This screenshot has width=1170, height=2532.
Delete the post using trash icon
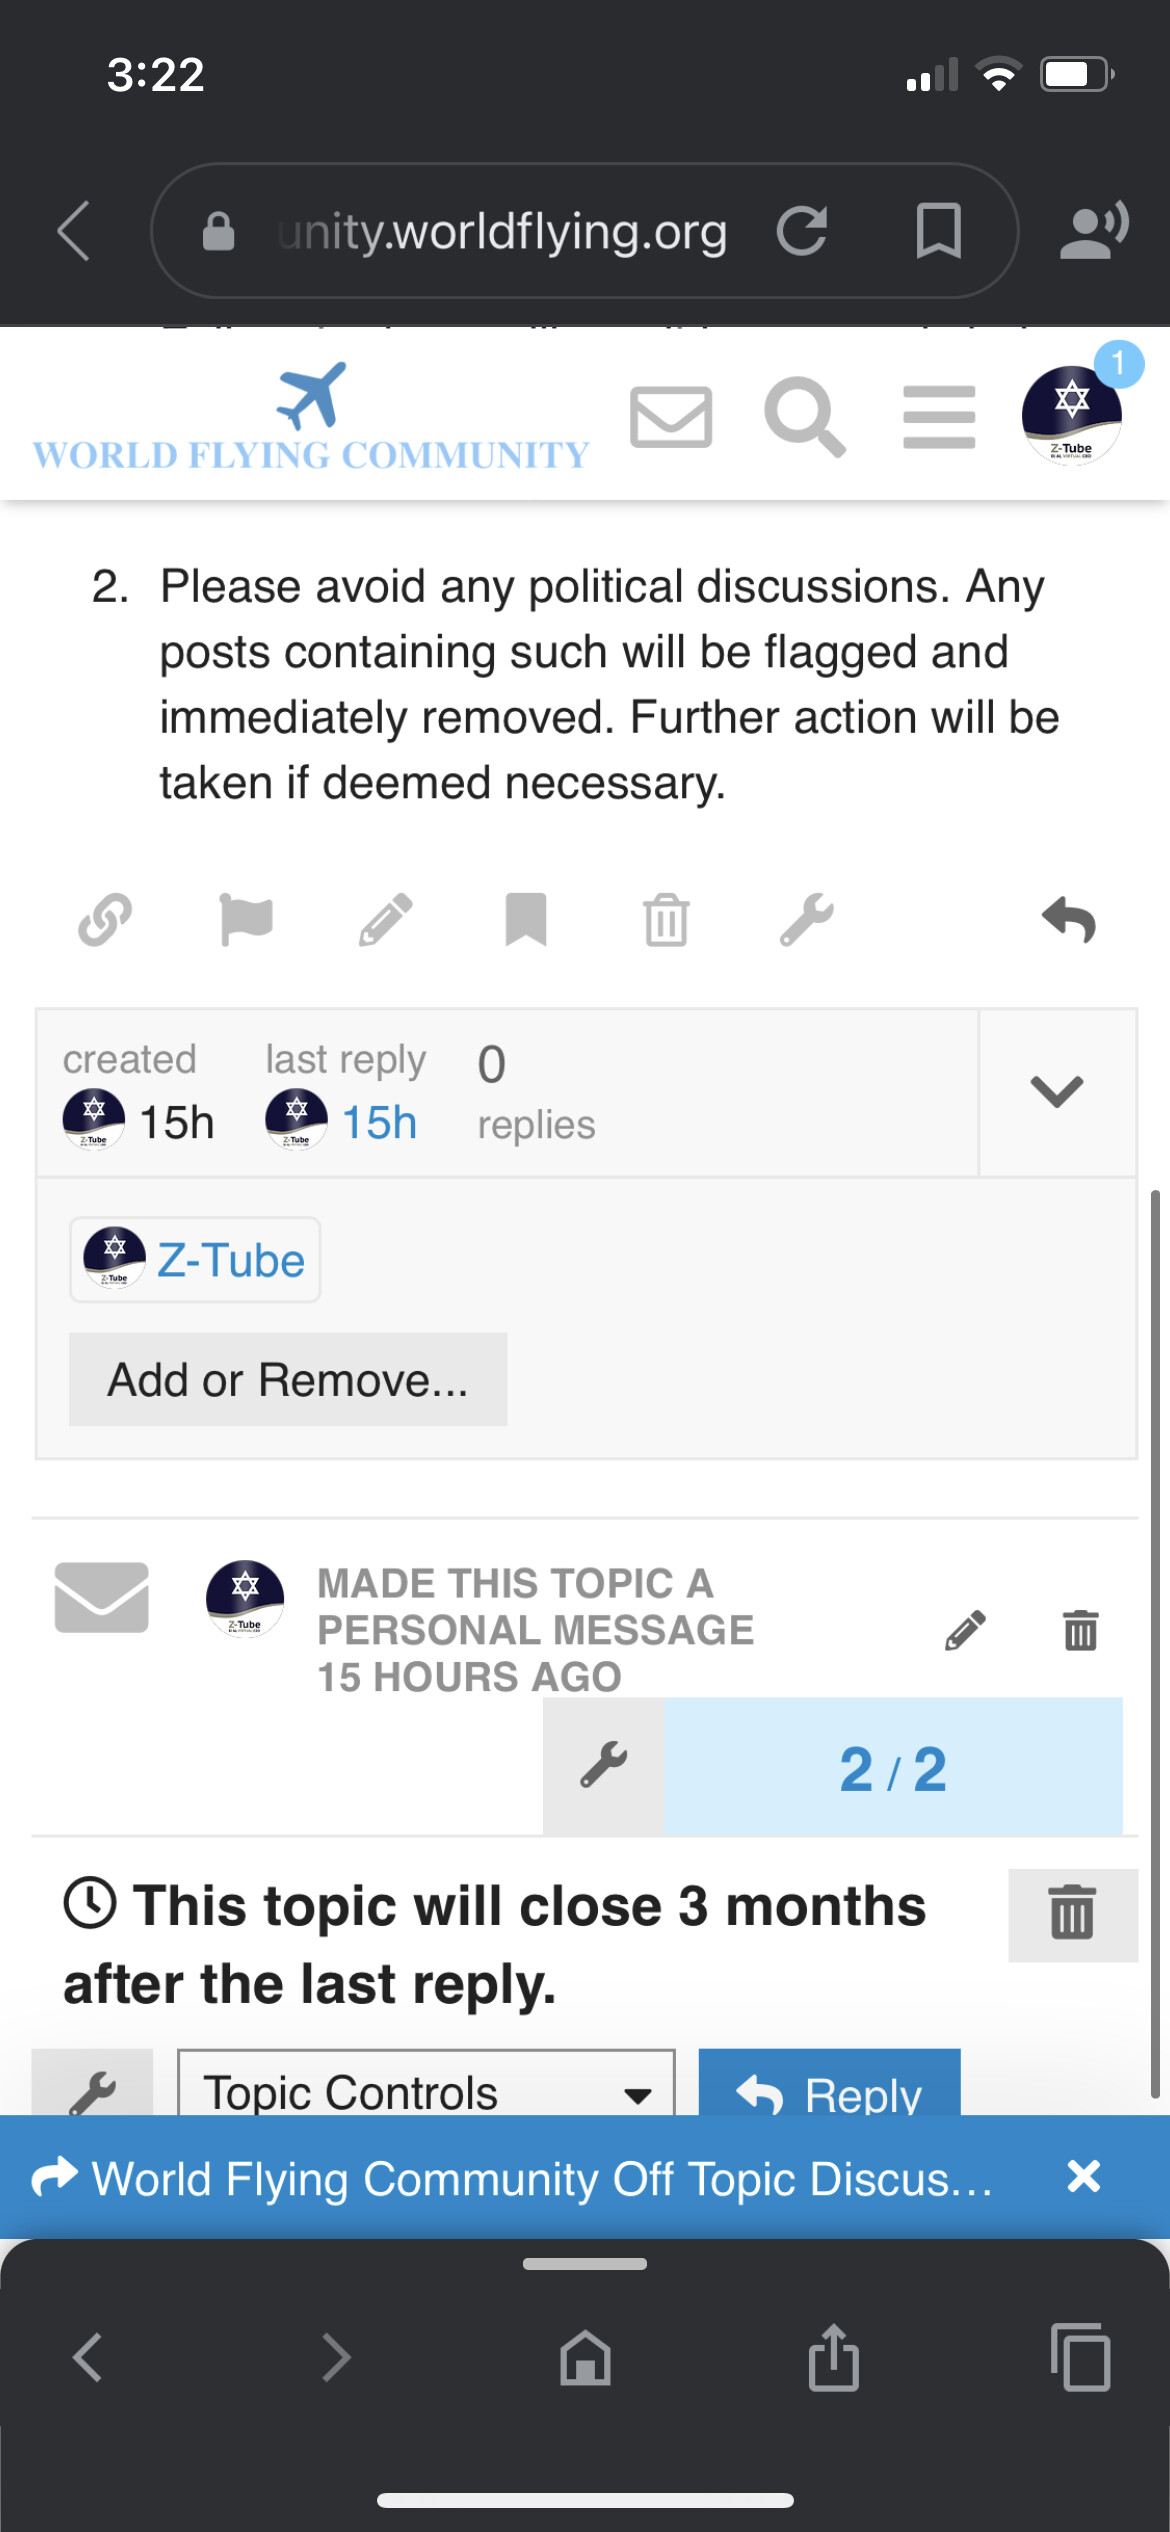pyautogui.click(x=666, y=919)
